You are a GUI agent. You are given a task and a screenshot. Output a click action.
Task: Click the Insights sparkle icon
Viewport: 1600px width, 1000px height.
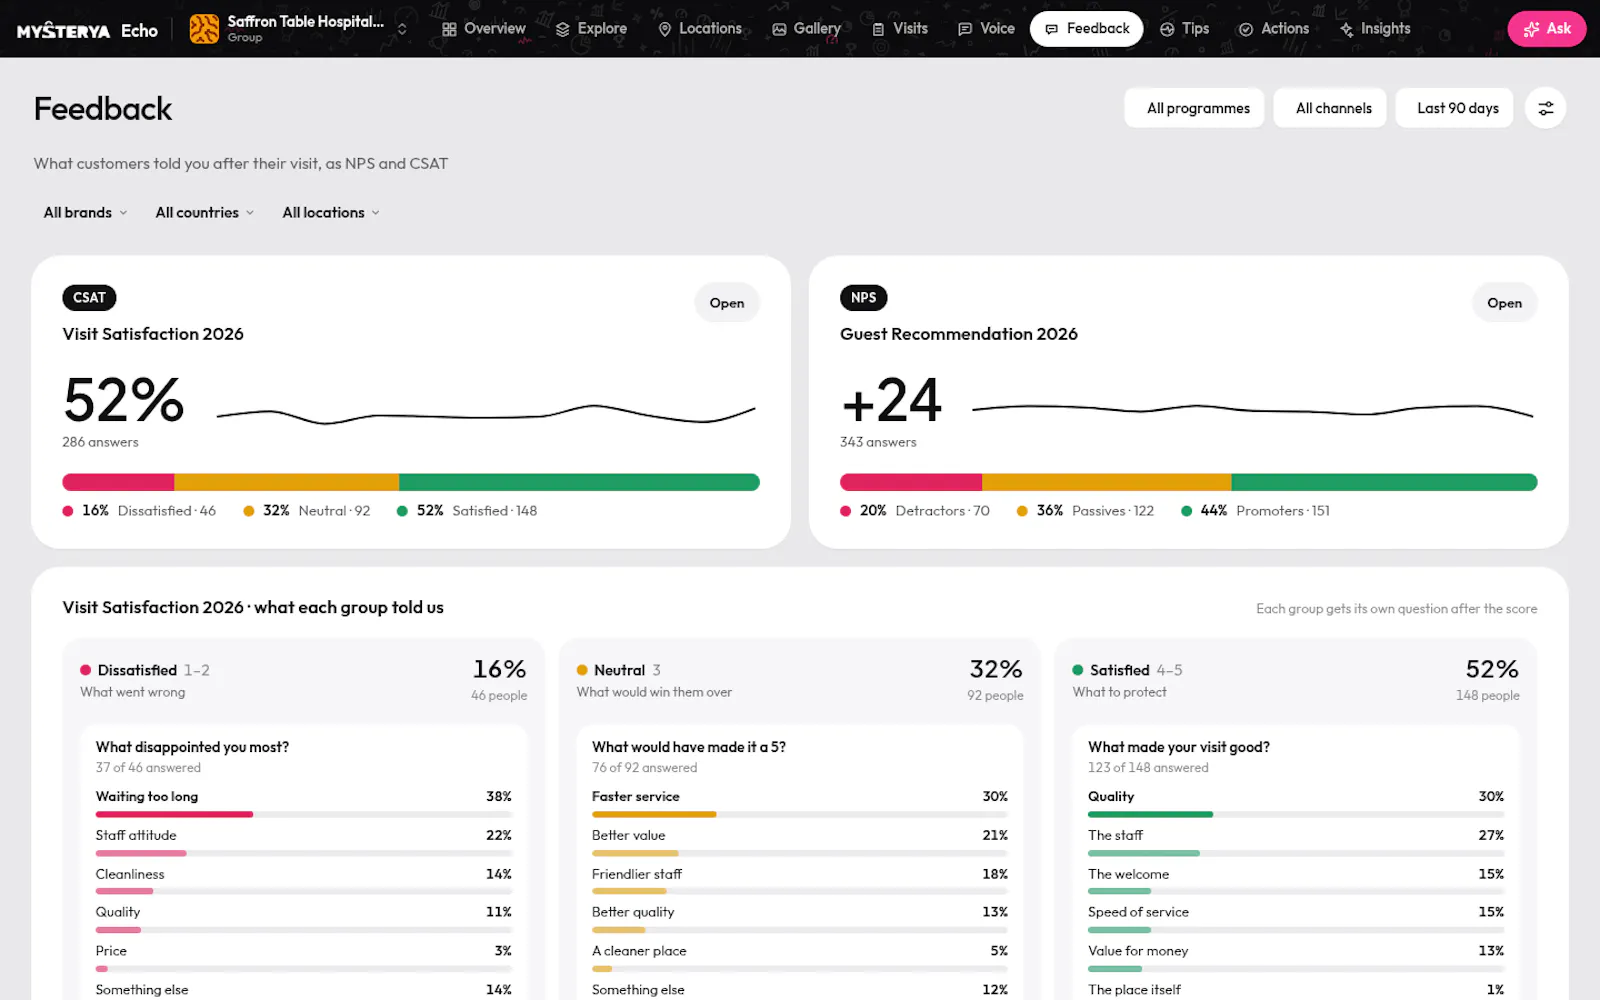tap(1347, 29)
